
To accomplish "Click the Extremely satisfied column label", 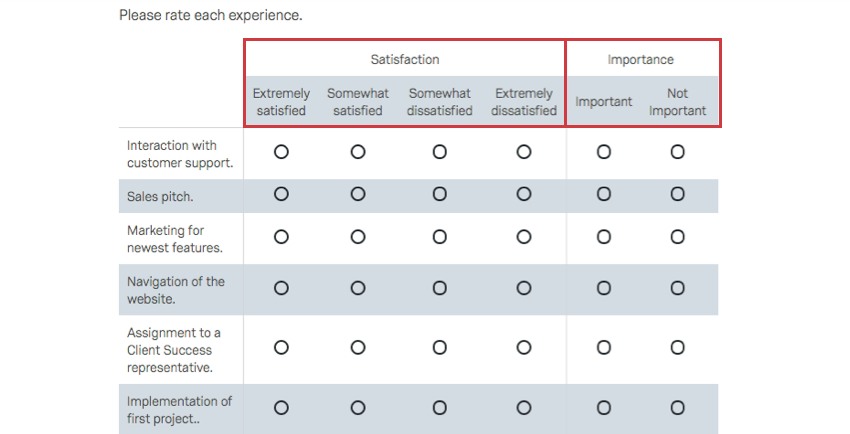I will 281,102.
